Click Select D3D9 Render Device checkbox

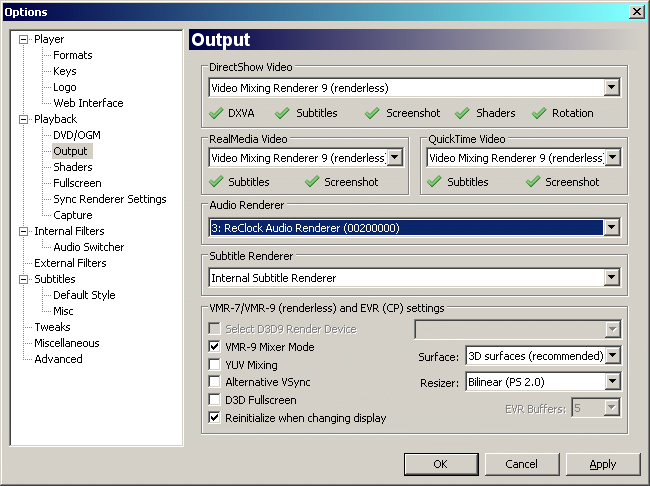tap(214, 329)
